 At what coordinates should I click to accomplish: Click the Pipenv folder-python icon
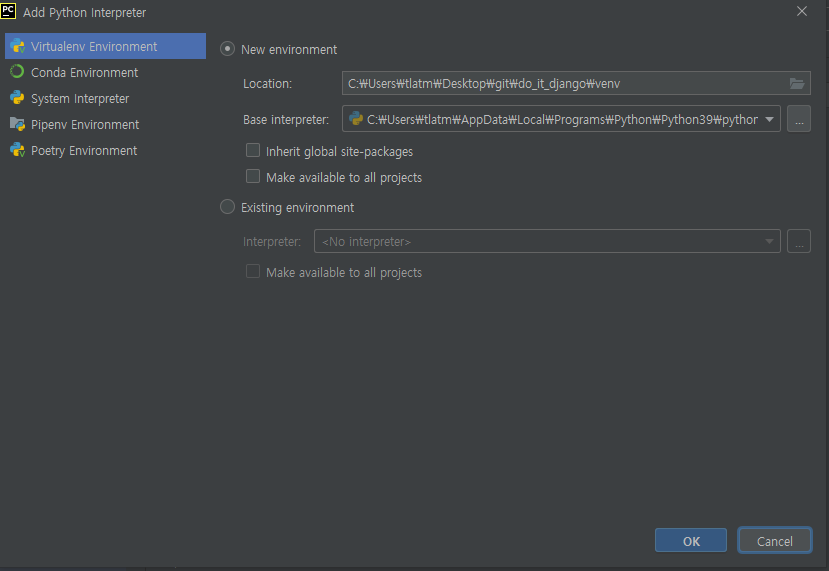pos(17,124)
